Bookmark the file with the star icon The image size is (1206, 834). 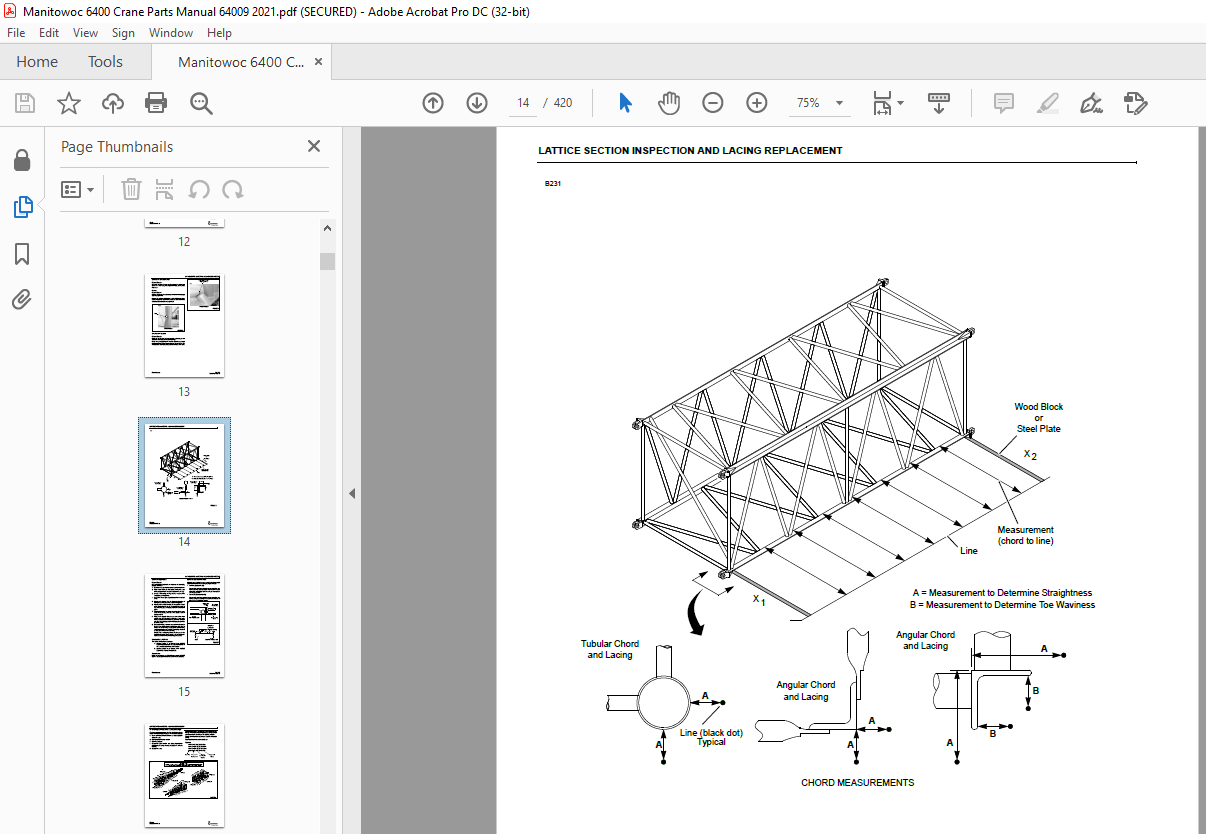(68, 103)
